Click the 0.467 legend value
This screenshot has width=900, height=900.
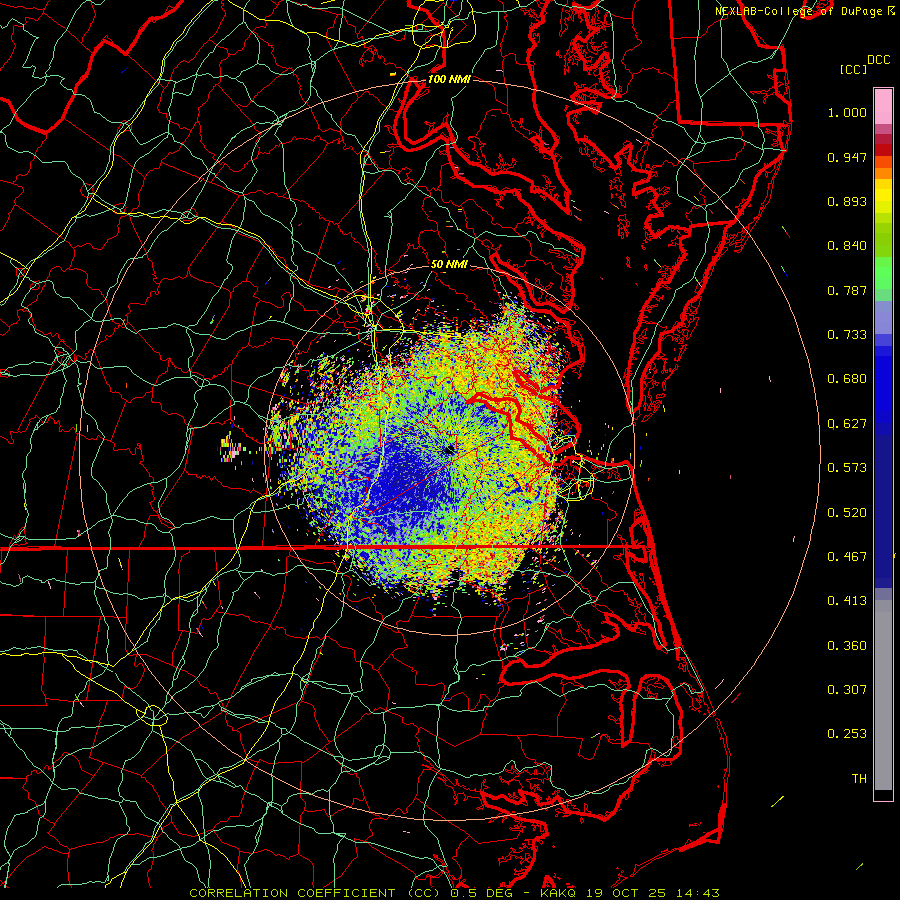(x=847, y=557)
